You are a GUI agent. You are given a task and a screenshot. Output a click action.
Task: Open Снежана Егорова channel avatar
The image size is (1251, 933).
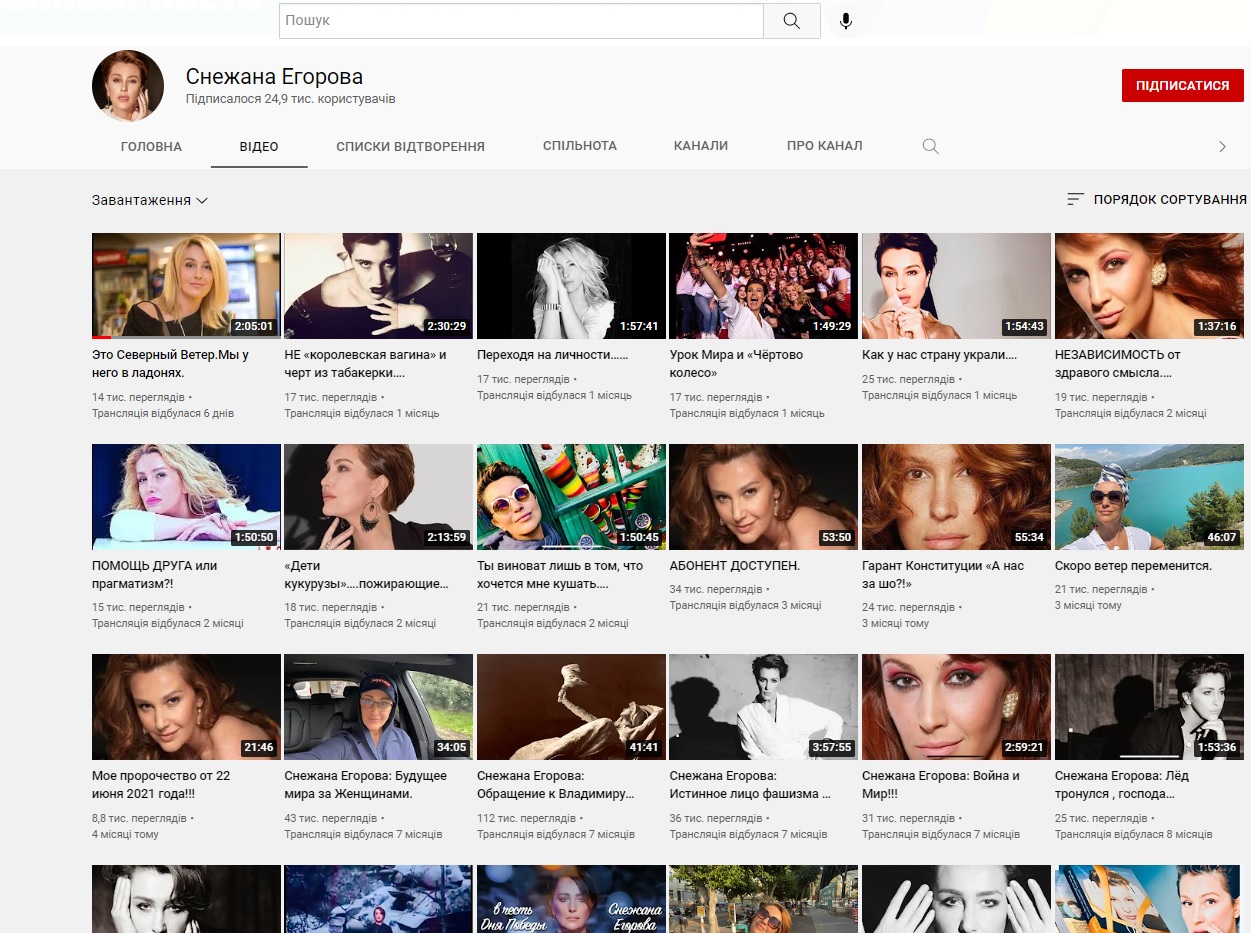tap(128, 86)
